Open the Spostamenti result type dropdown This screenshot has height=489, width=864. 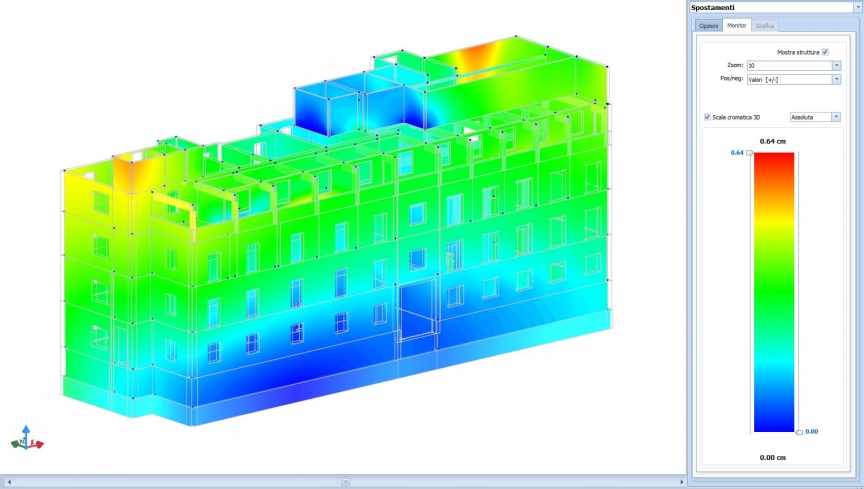click(857, 7)
